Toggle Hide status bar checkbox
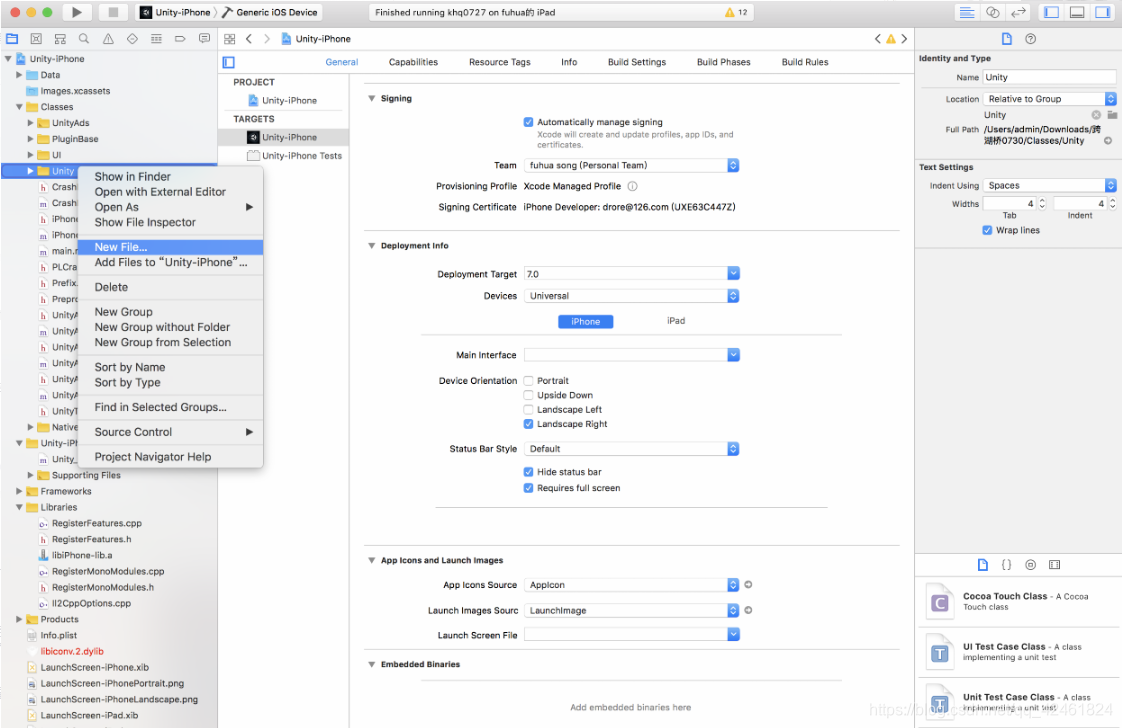Image resolution: width=1122 pixels, height=728 pixels. [x=528, y=472]
